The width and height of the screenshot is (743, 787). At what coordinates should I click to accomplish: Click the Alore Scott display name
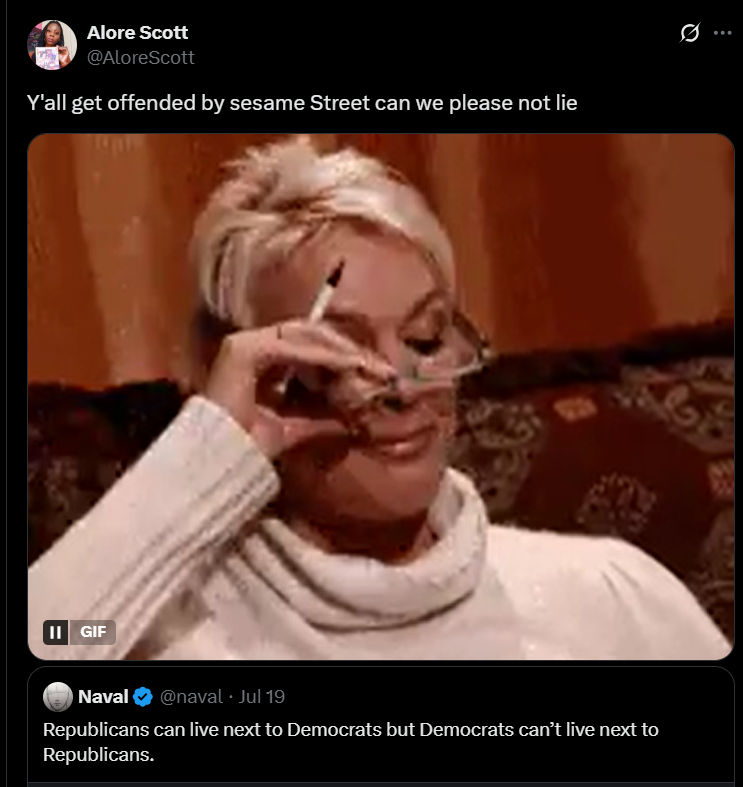(x=138, y=33)
